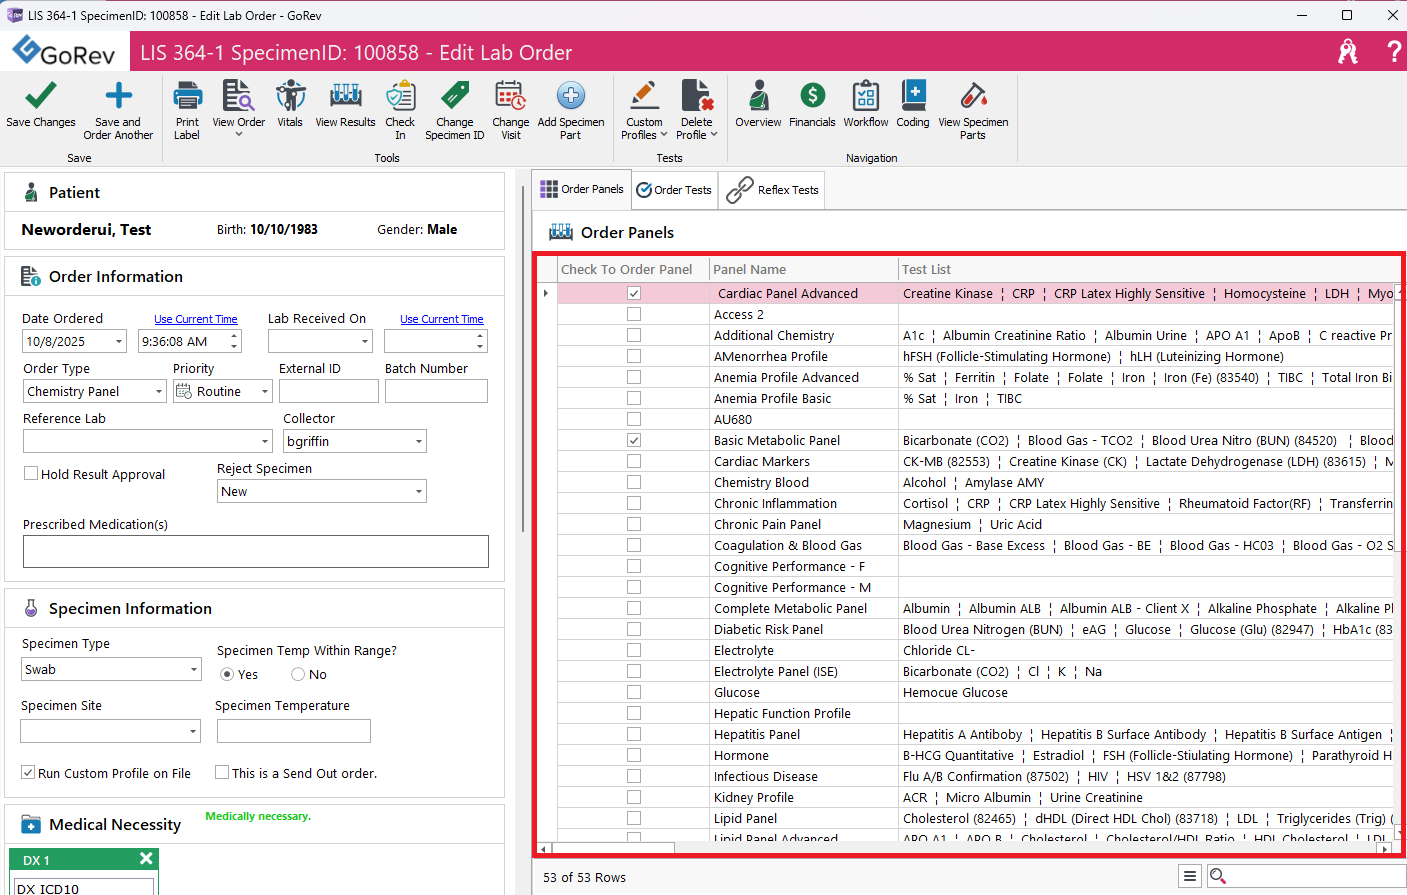Click the Save Changes checkmark icon
Viewport: 1407px width, 895px height.
click(40, 97)
